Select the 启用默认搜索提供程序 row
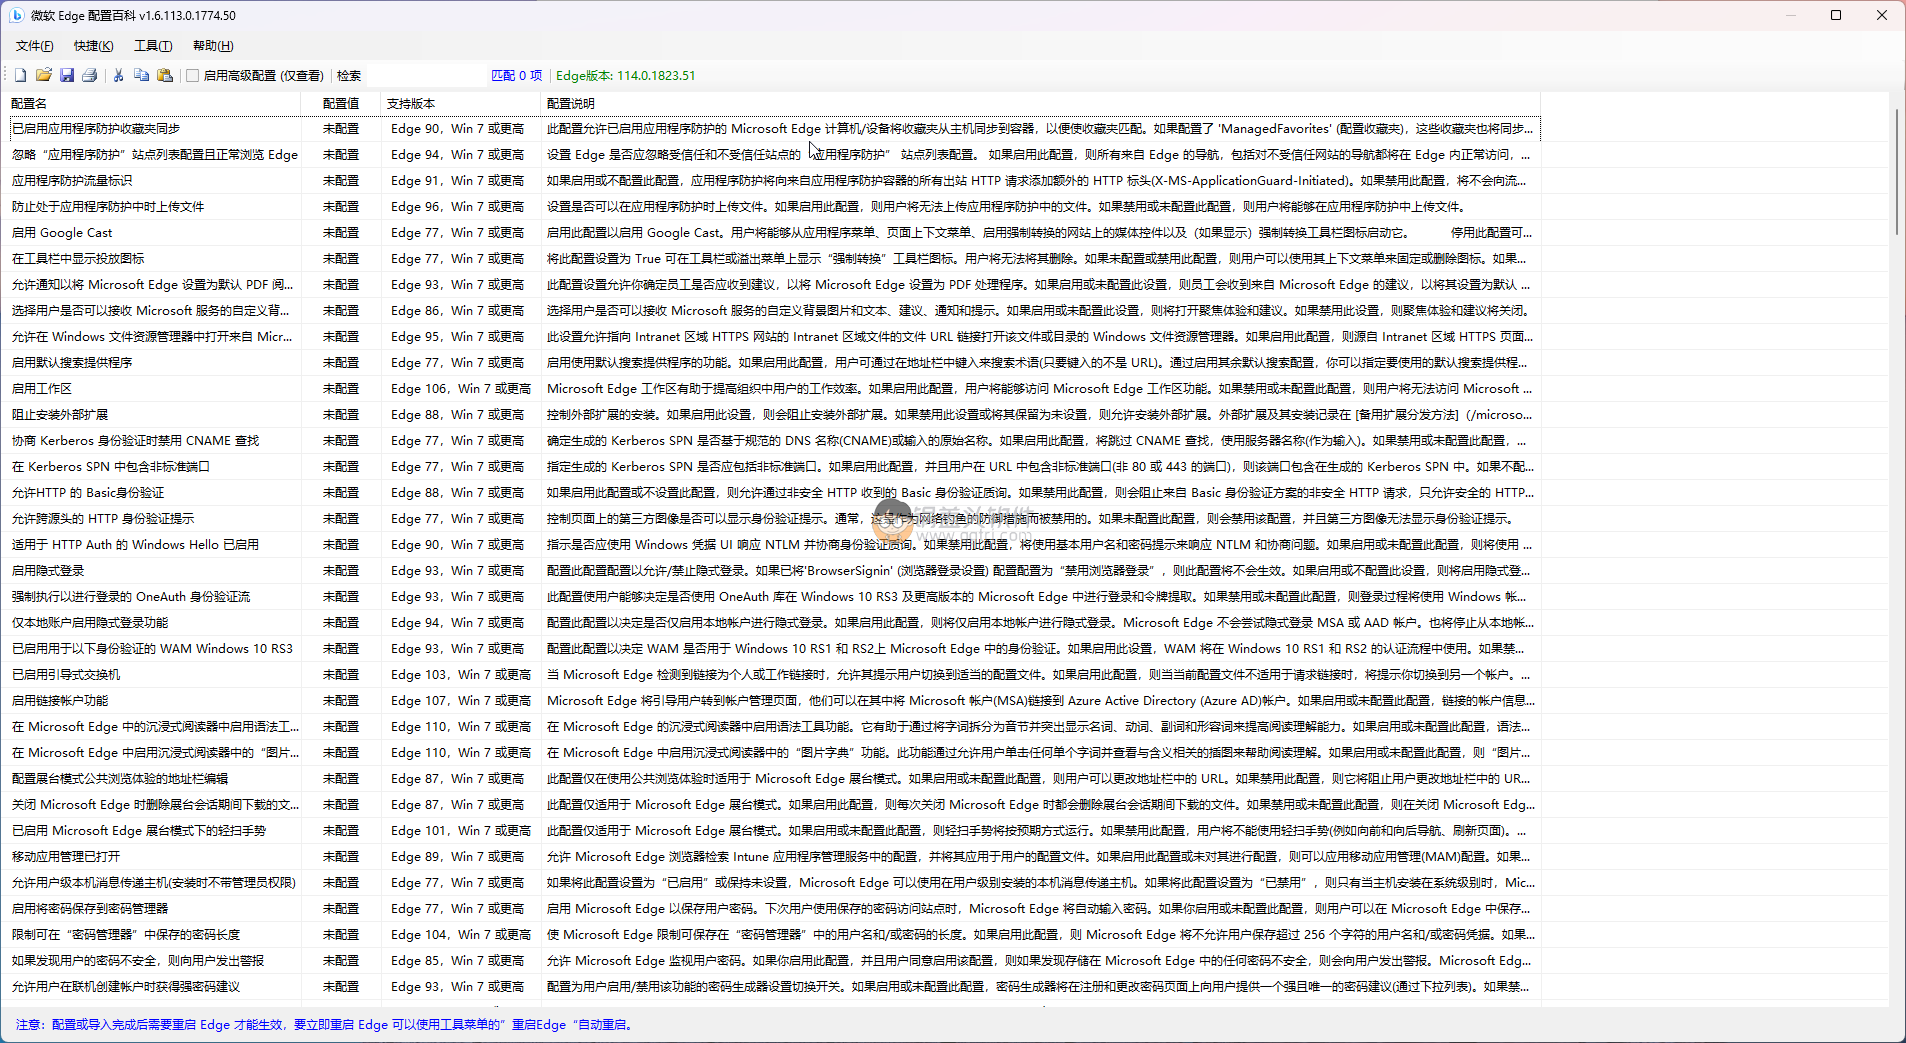1906x1043 pixels. (775, 363)
